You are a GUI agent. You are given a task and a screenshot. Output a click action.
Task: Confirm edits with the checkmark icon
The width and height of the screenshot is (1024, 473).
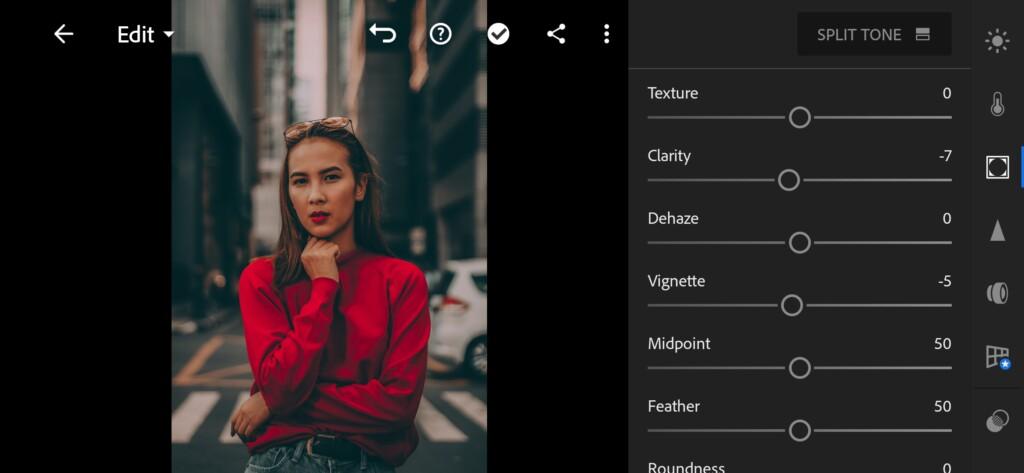tap(498, 34)
